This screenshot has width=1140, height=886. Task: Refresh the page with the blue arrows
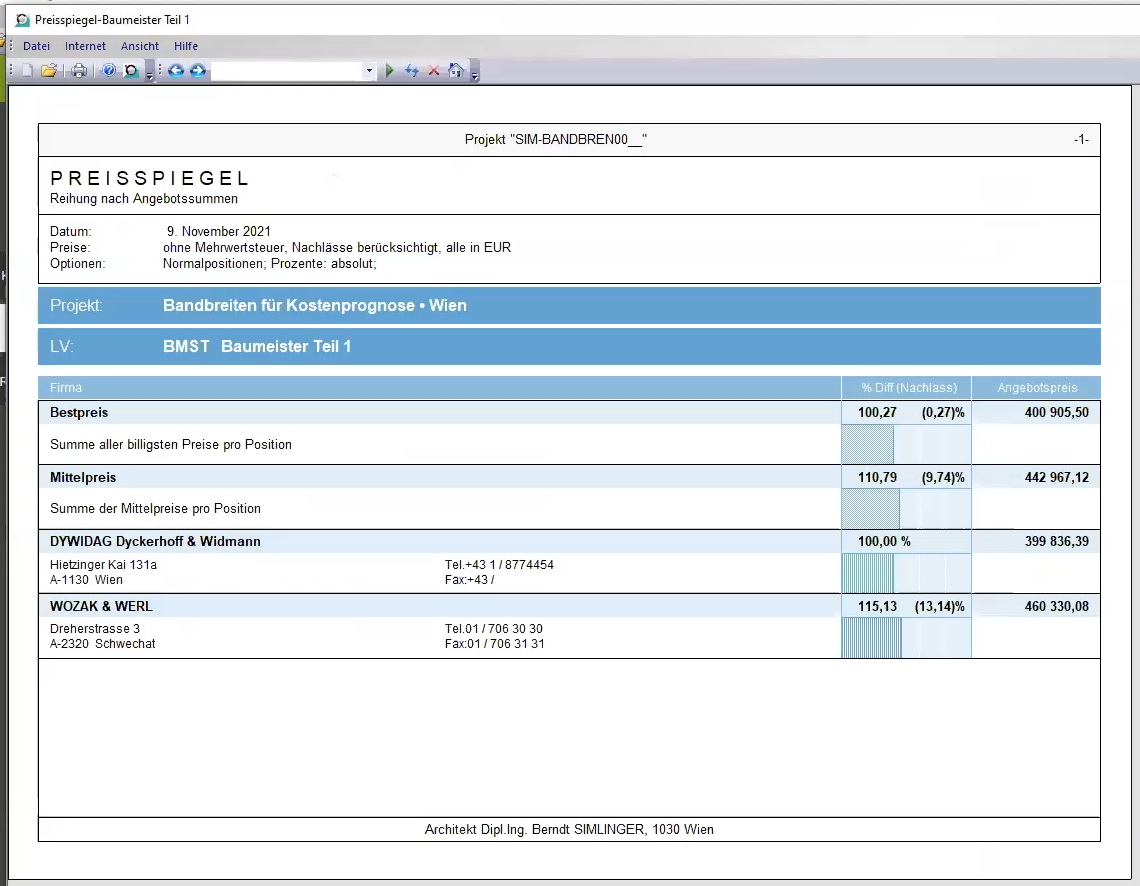[x=412, y=71]
